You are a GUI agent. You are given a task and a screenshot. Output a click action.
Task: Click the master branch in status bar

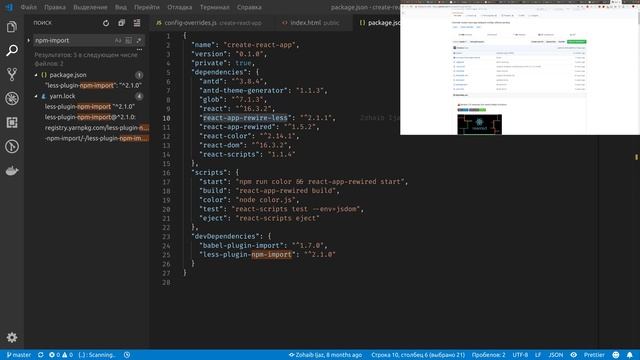pyautogui.click(x=19, y=355)
